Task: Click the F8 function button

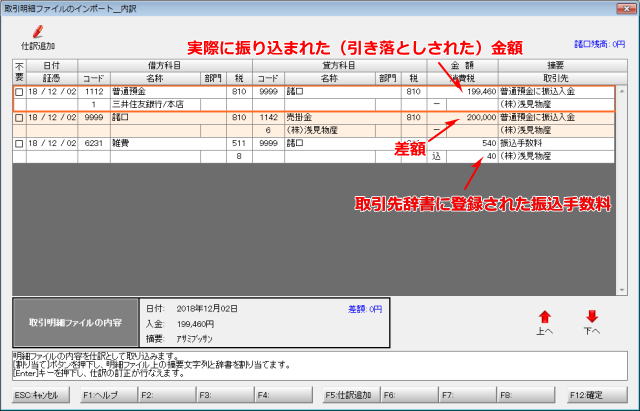Action: pyautogui.click(x=526, y=395)
